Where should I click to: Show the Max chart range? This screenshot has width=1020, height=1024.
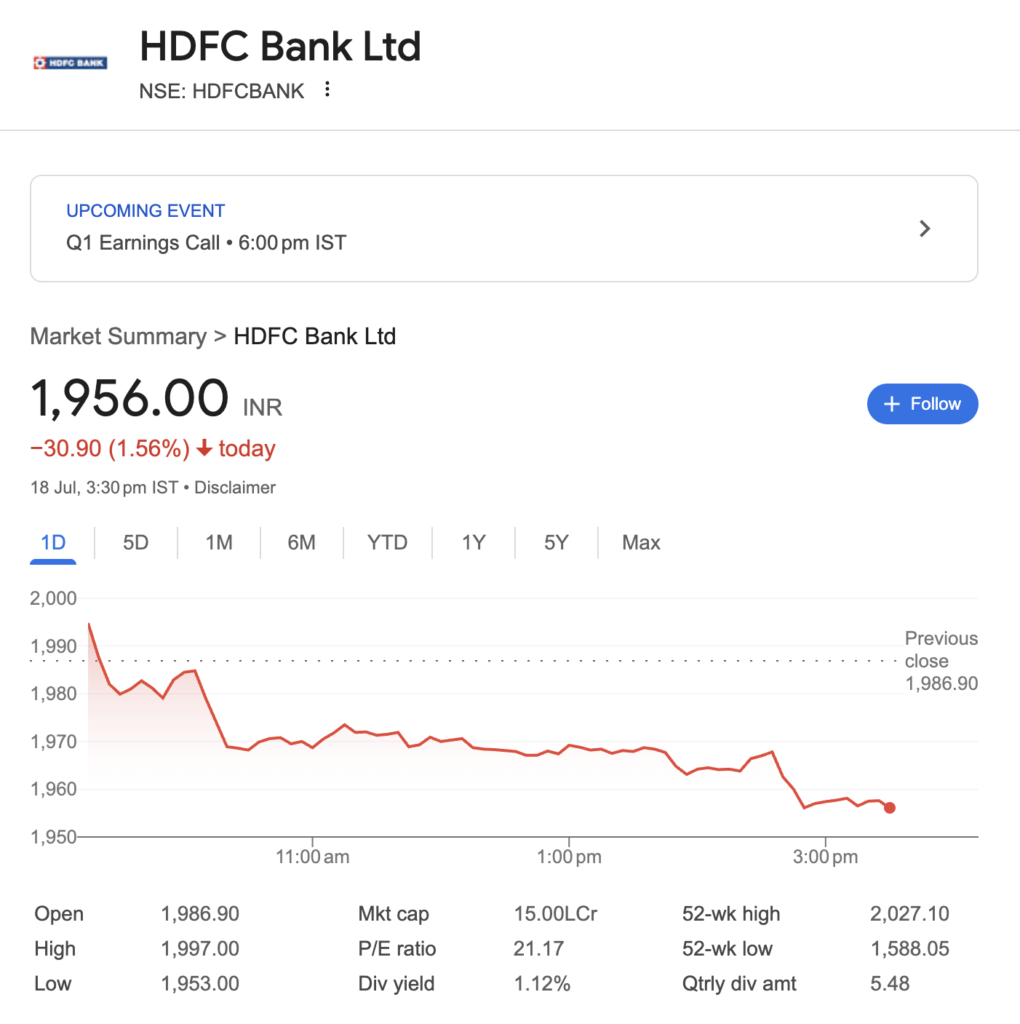[641, 543]
